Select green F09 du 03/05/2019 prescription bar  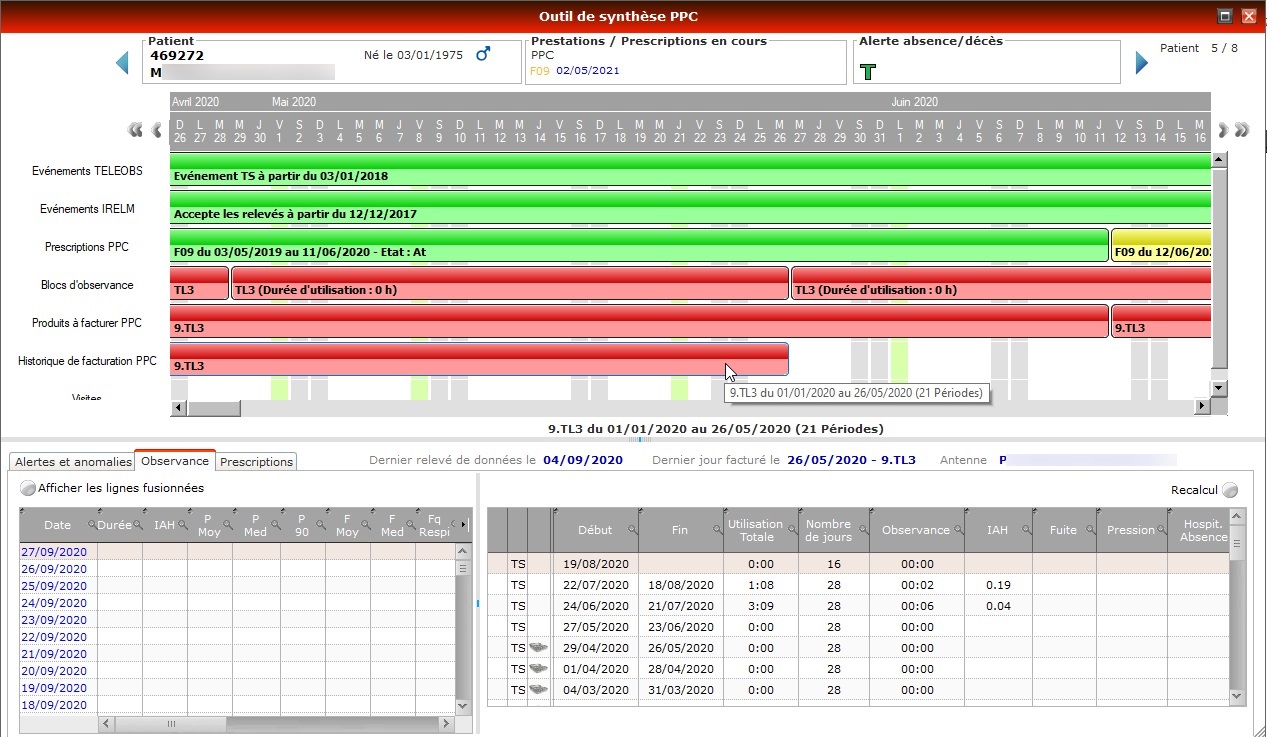point(639,245)
